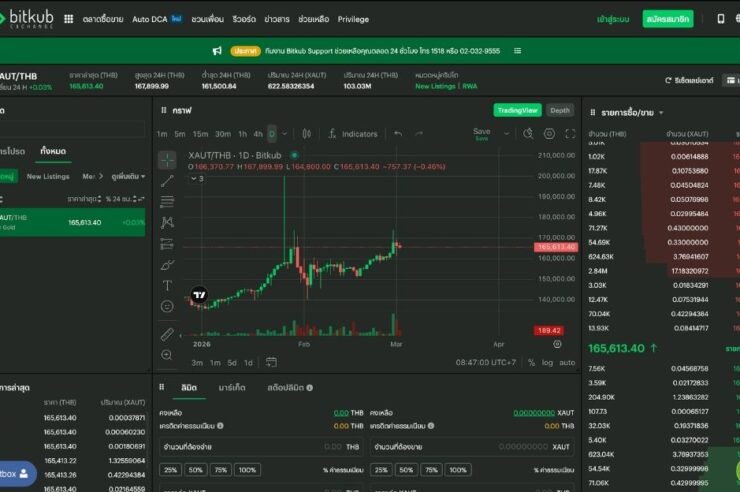The image size is (740, 492).
Task: Select the 1h timeframe
Action: point(243,134)
